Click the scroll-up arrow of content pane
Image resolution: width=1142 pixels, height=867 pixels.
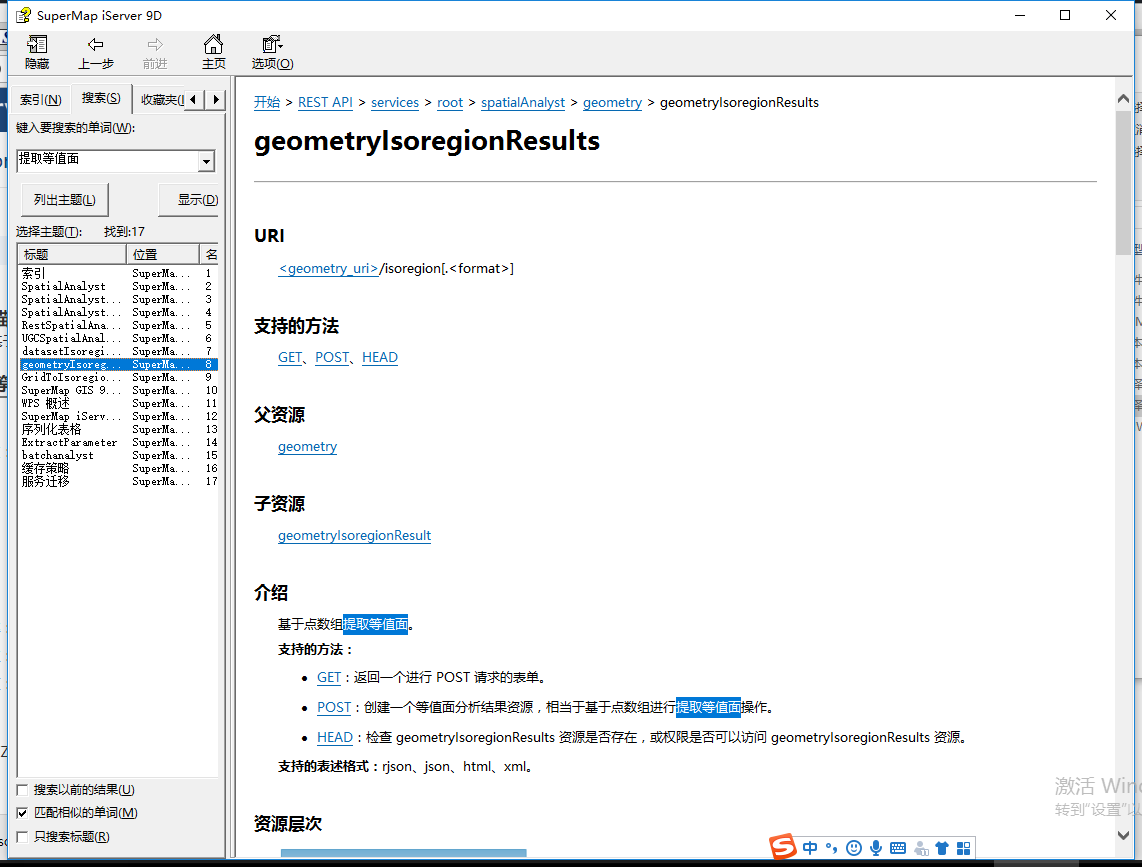coord(1123,98)
